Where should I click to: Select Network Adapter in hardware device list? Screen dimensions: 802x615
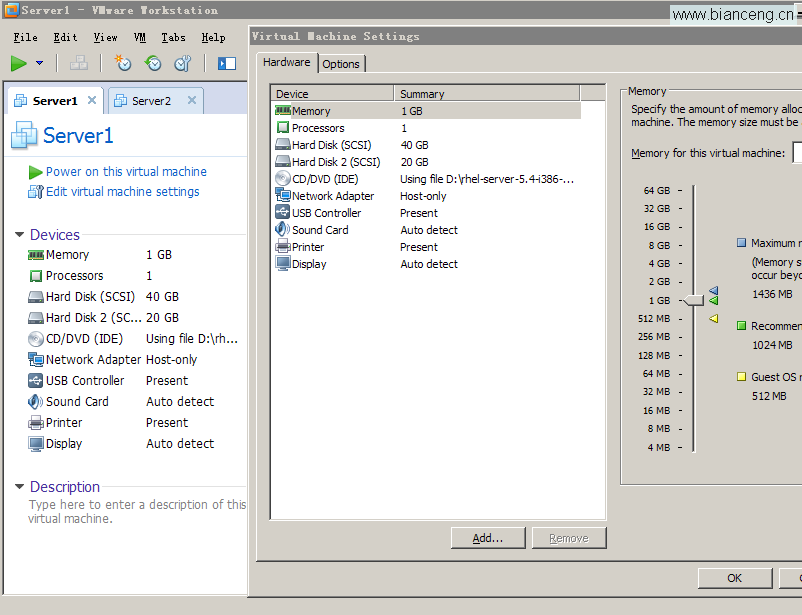click(427, 196)
